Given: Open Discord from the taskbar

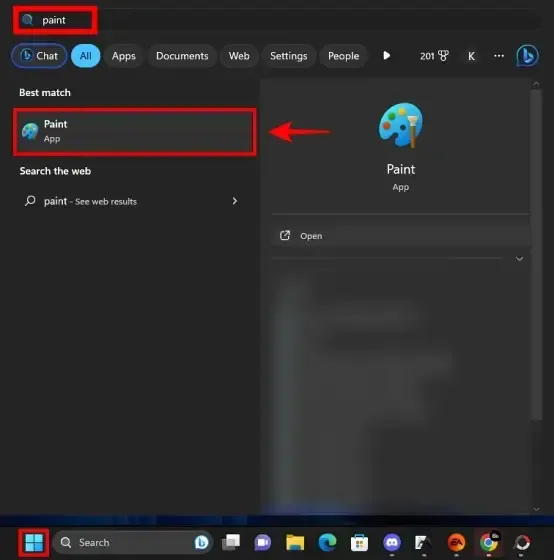Looking at the screenshot, I should [x=392, y=542].
